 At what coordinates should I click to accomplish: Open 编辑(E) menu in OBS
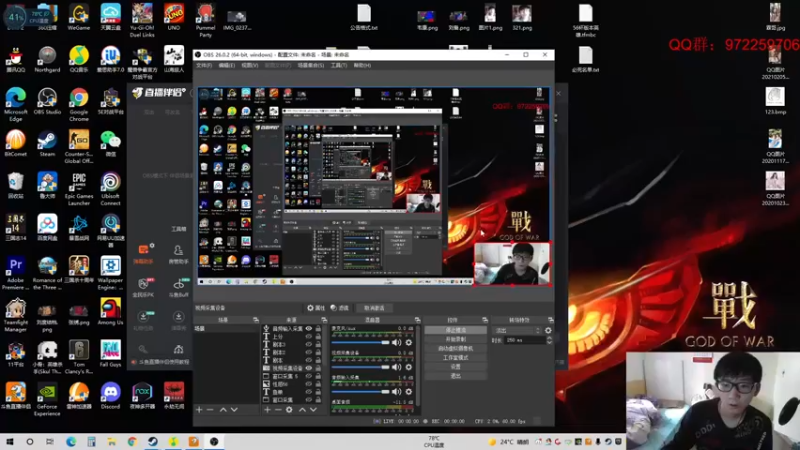pos(227,65)
